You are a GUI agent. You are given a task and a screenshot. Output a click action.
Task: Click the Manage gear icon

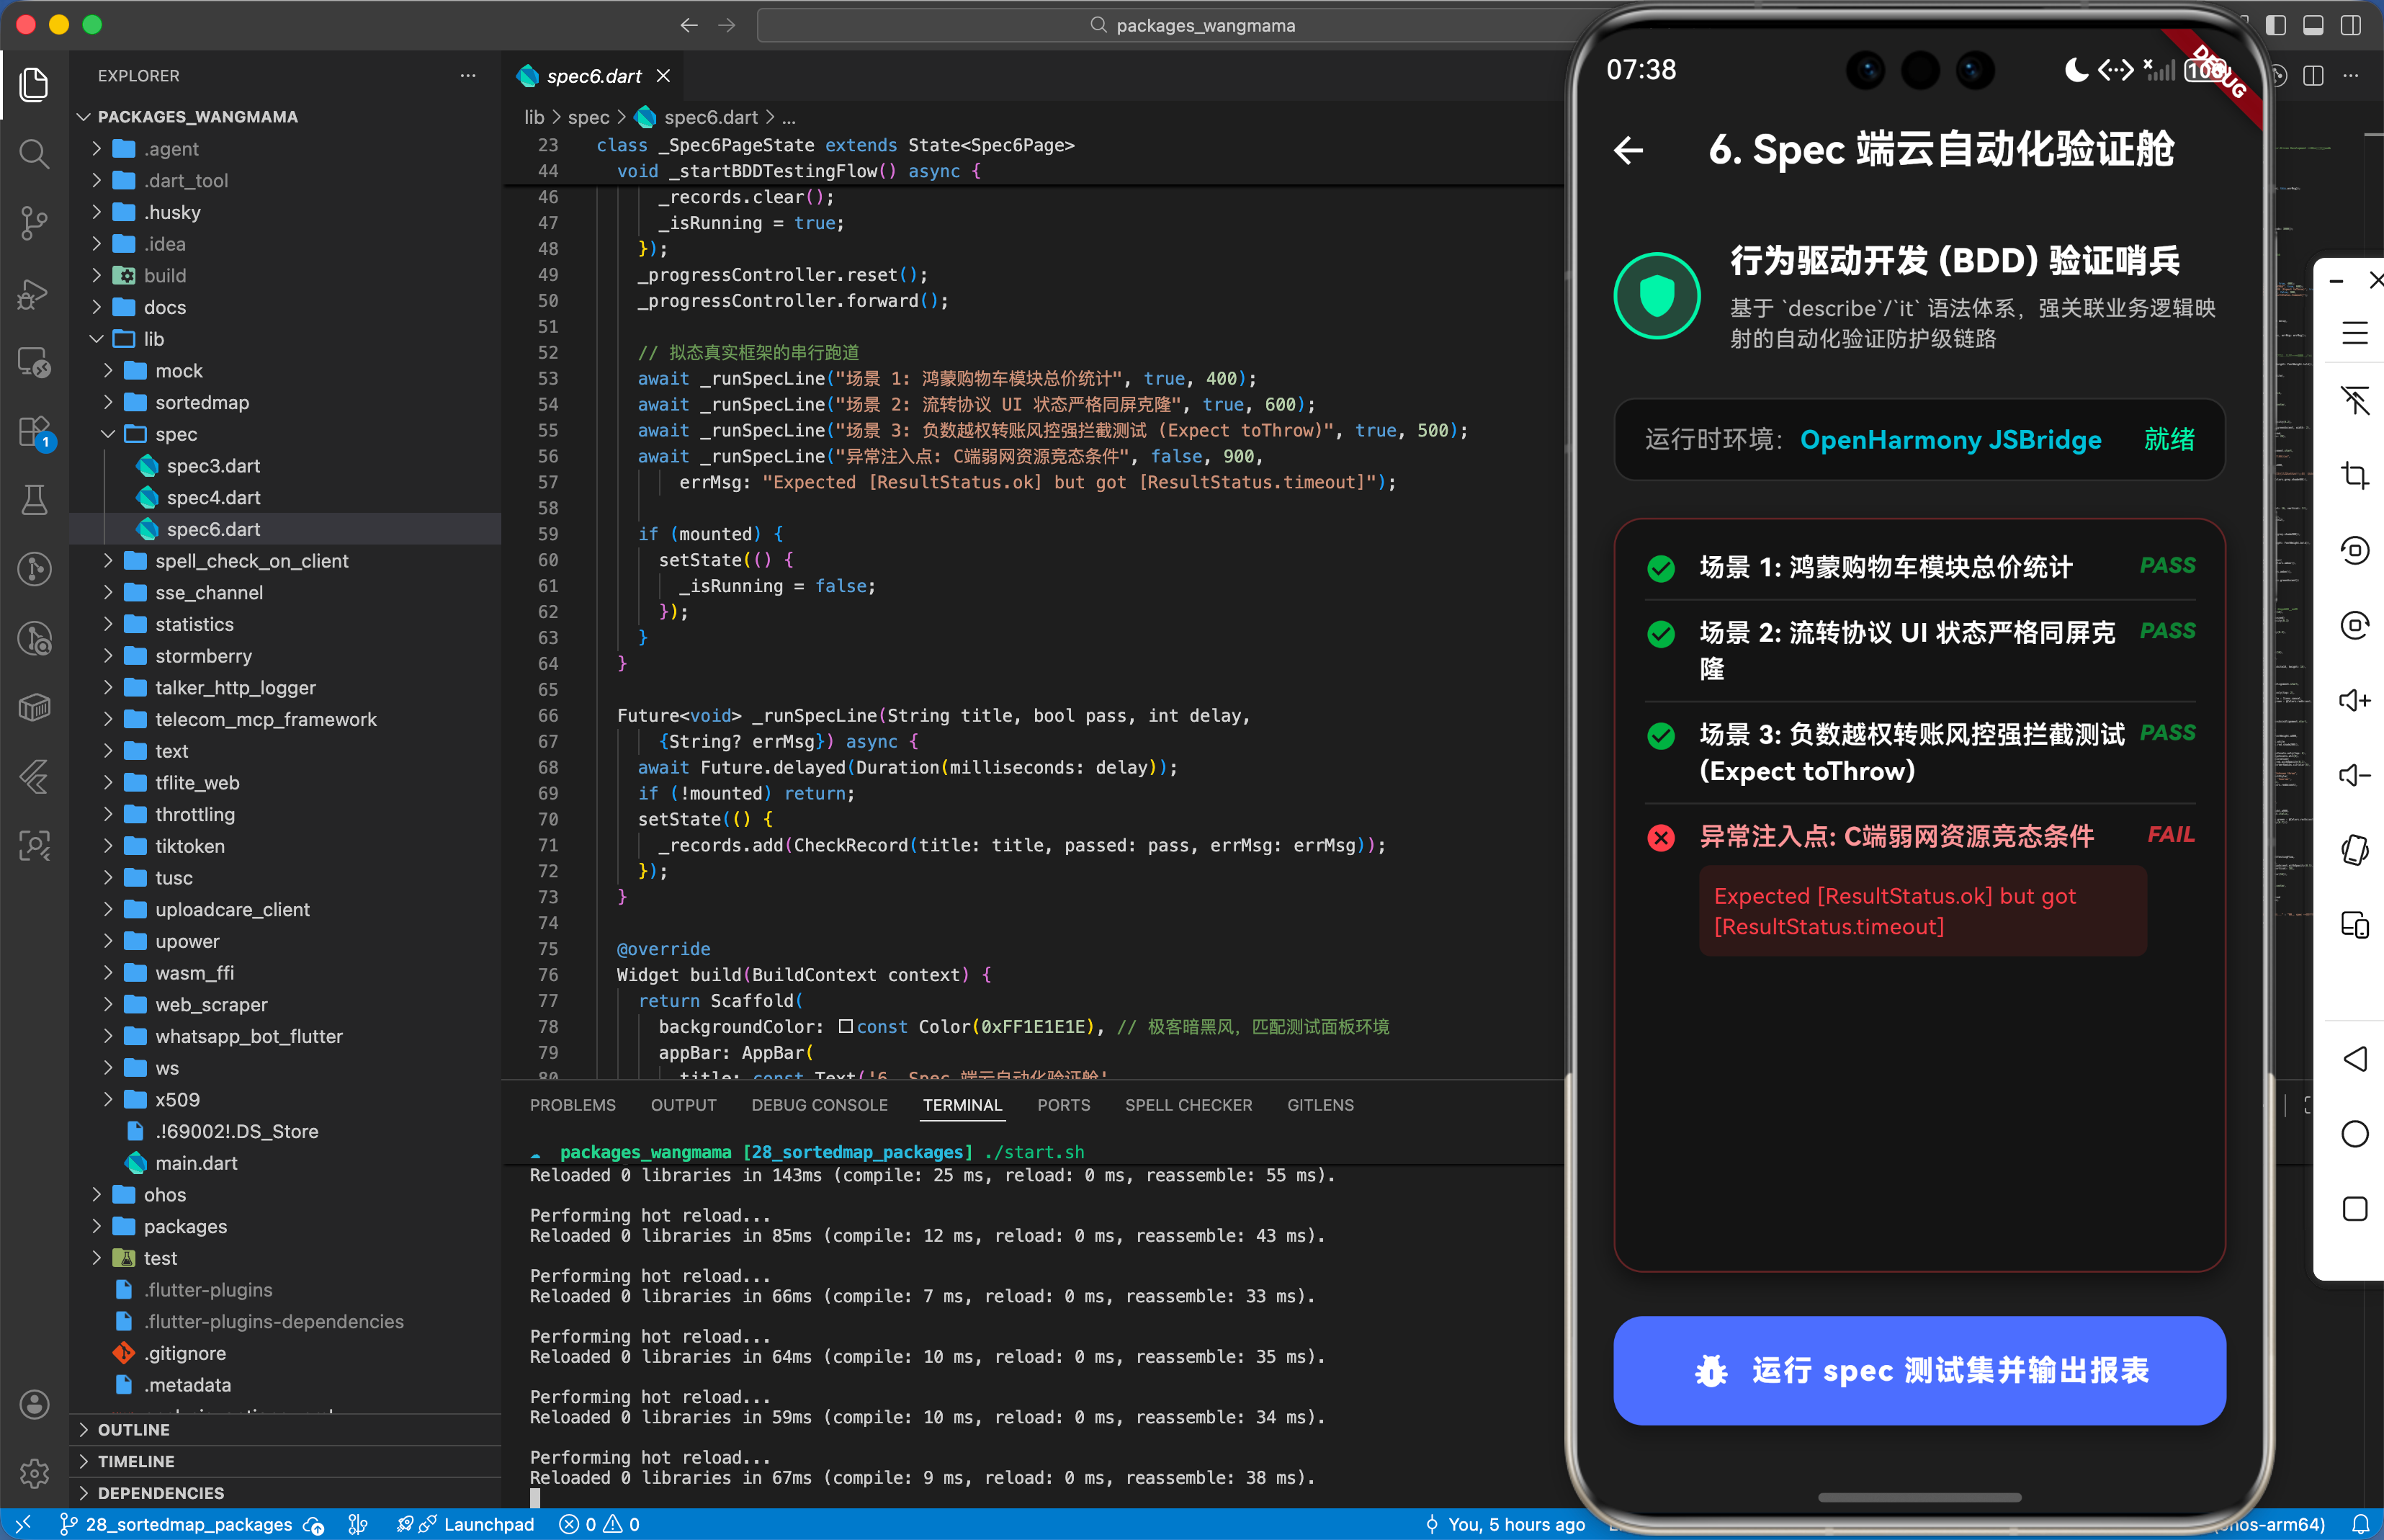(34, 1472)
